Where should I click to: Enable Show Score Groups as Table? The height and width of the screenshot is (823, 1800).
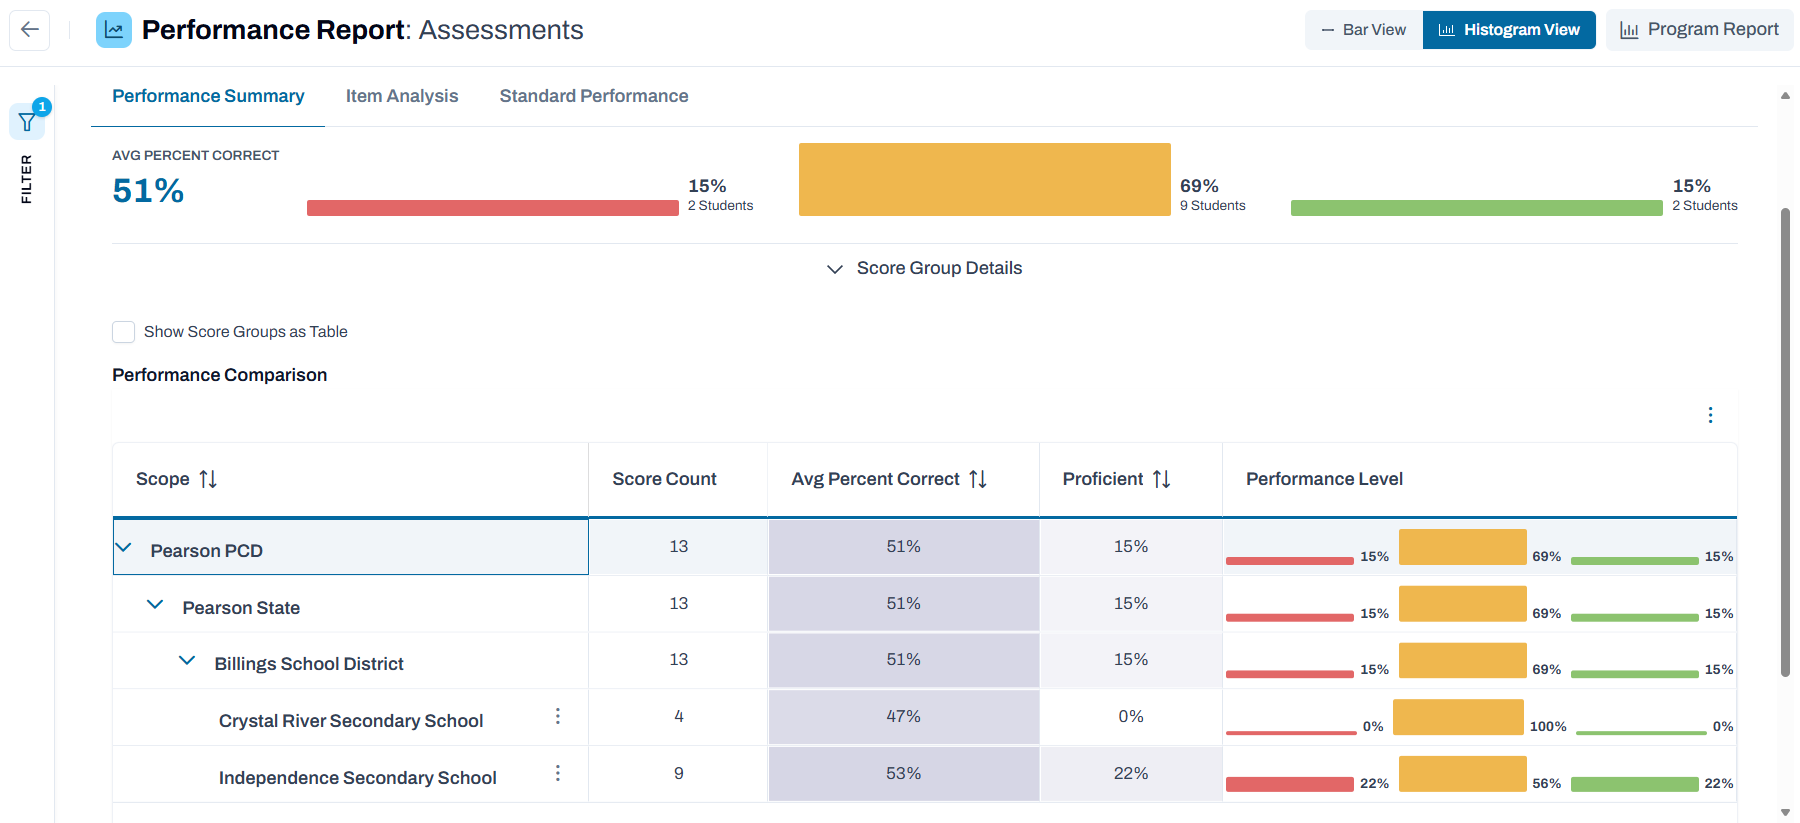pos(123,332)
